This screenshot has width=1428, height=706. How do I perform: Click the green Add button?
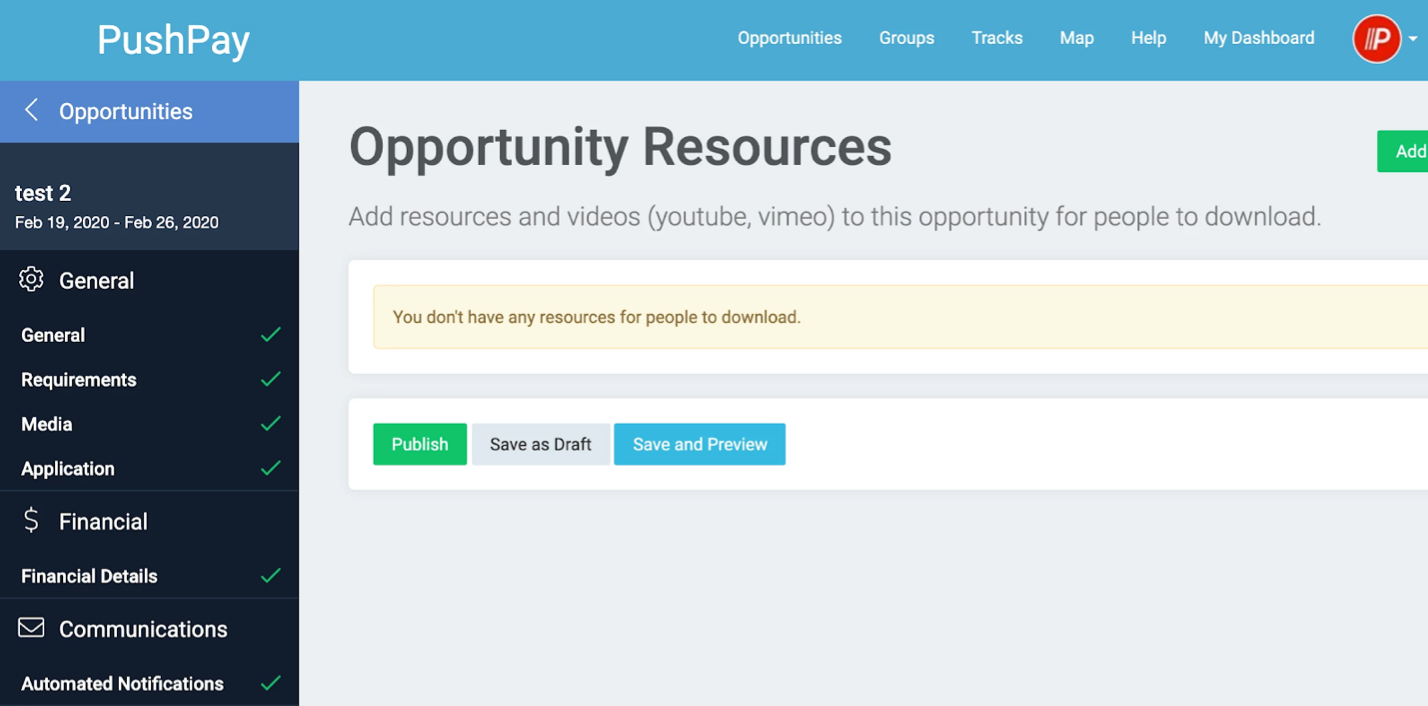pos(1403,151)
